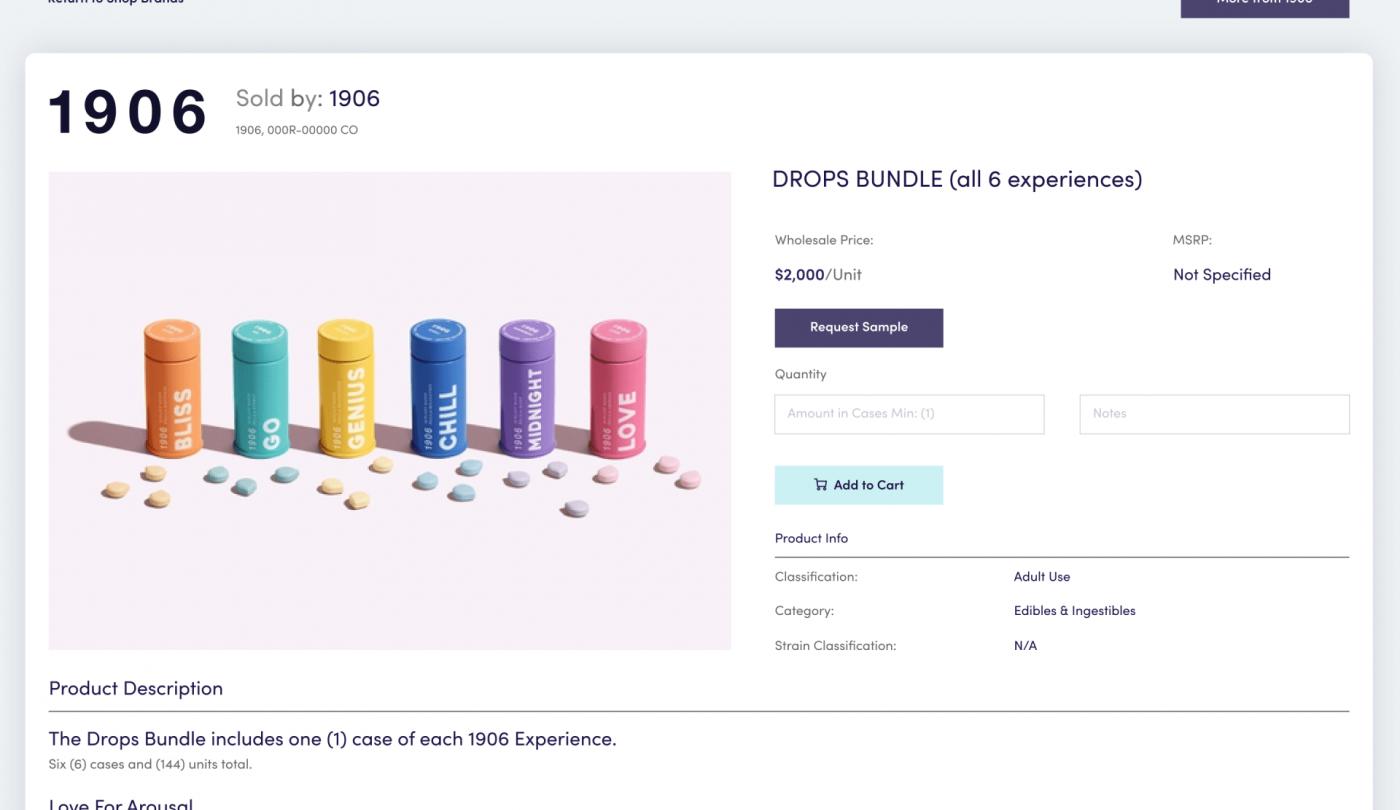
Task: Click the shopping cart icon in Add to Cart
Action: tap(820, 485)
